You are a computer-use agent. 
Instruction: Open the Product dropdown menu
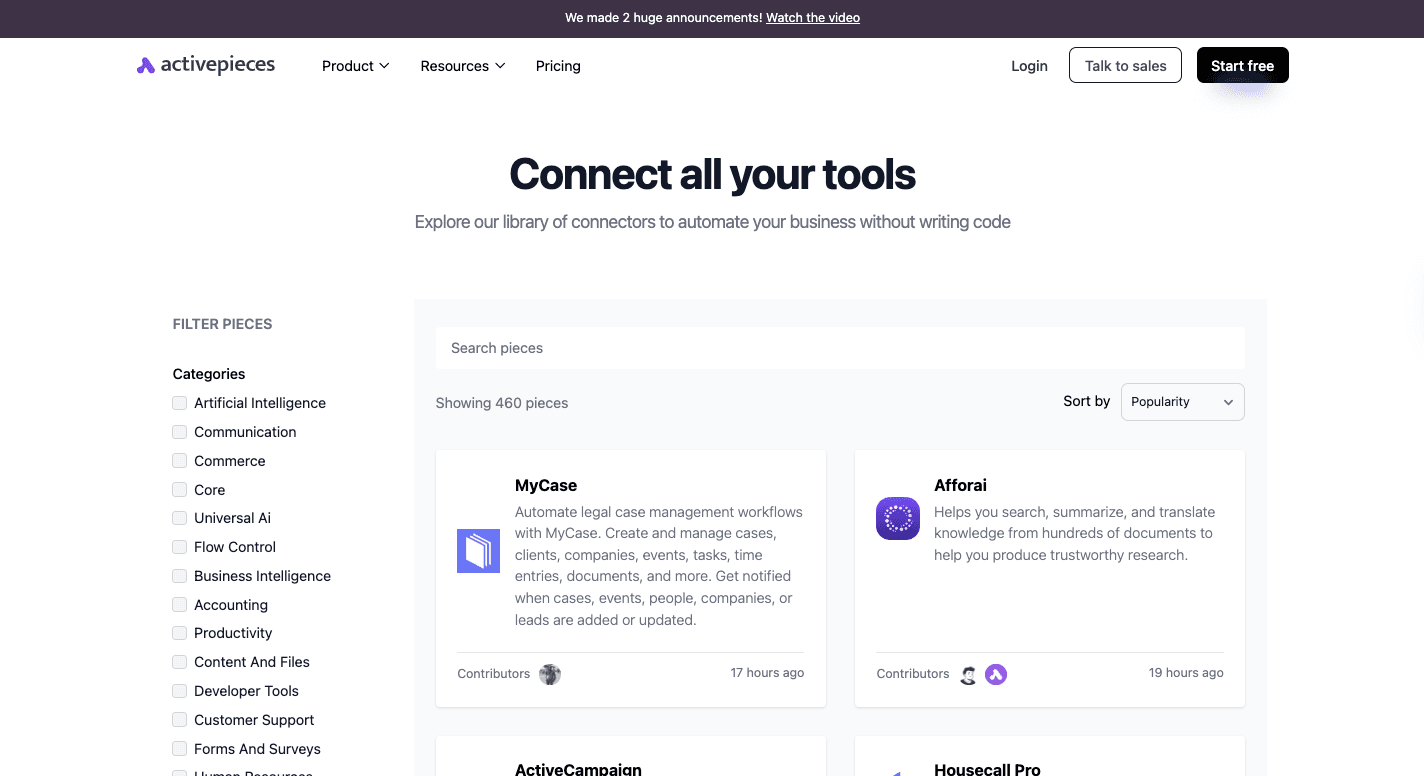point(355,66)
